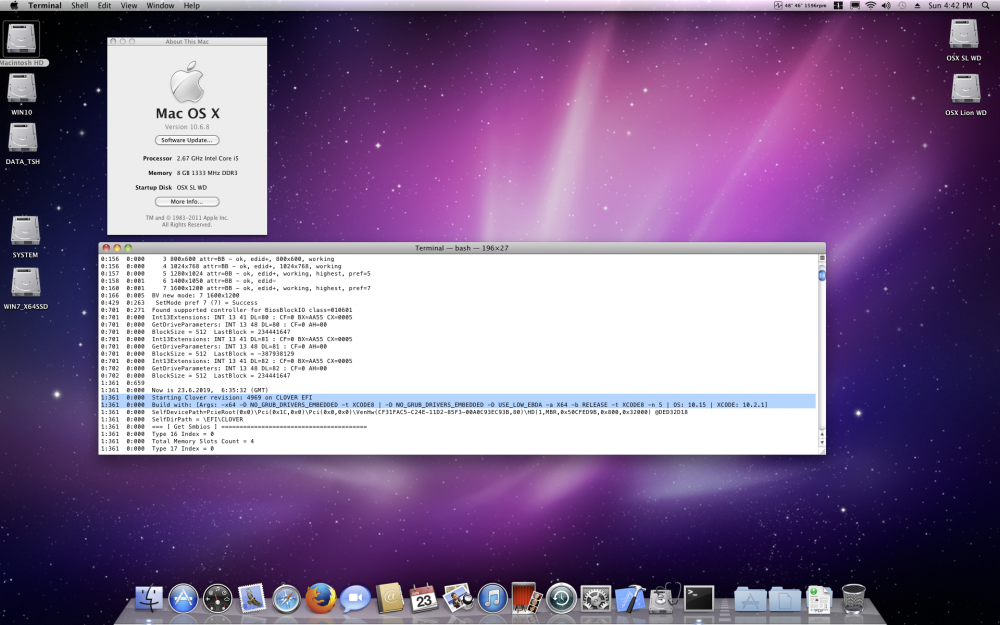The height and width of the screenshot is (625, 1000).
Task: Open Finder from the Dock
Action: click(x=149, y=599)
